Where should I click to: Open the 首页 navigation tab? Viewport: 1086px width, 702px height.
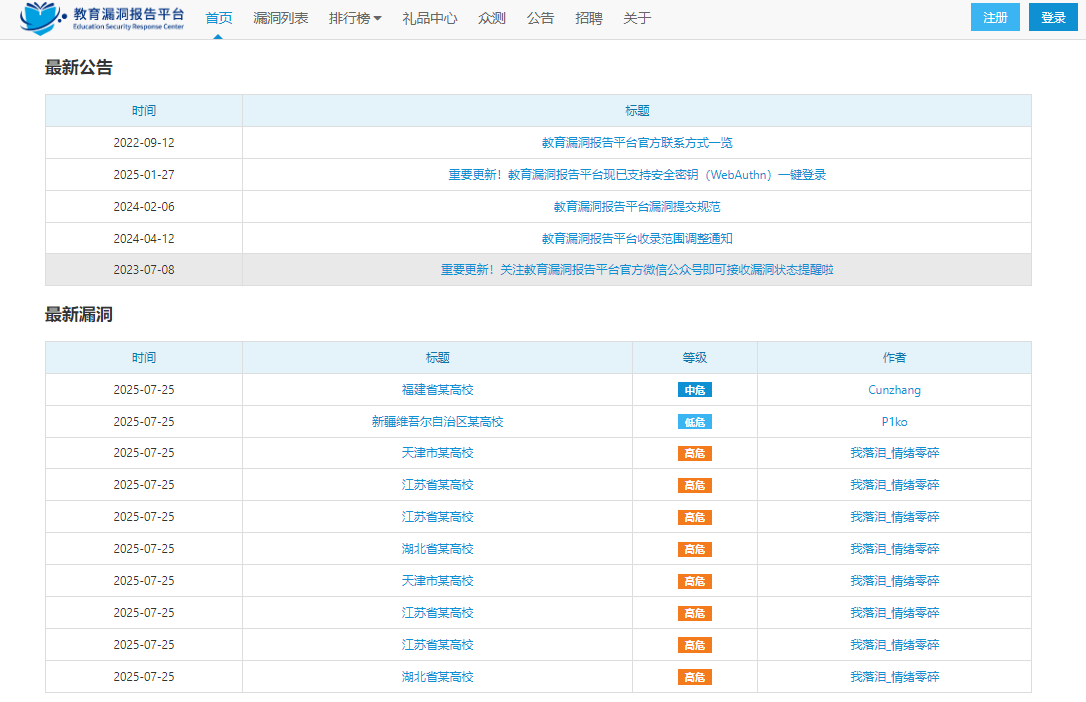219,18
